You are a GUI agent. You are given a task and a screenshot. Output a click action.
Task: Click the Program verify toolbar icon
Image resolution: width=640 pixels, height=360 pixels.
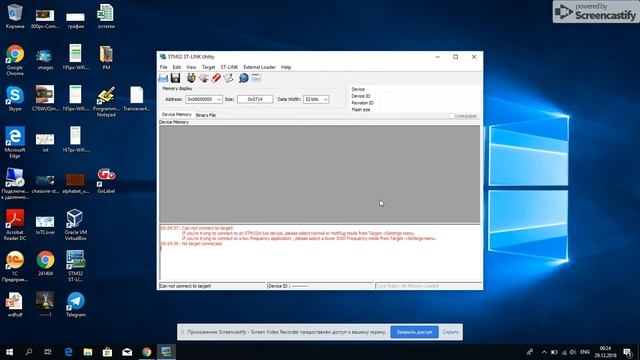[228, 78]
